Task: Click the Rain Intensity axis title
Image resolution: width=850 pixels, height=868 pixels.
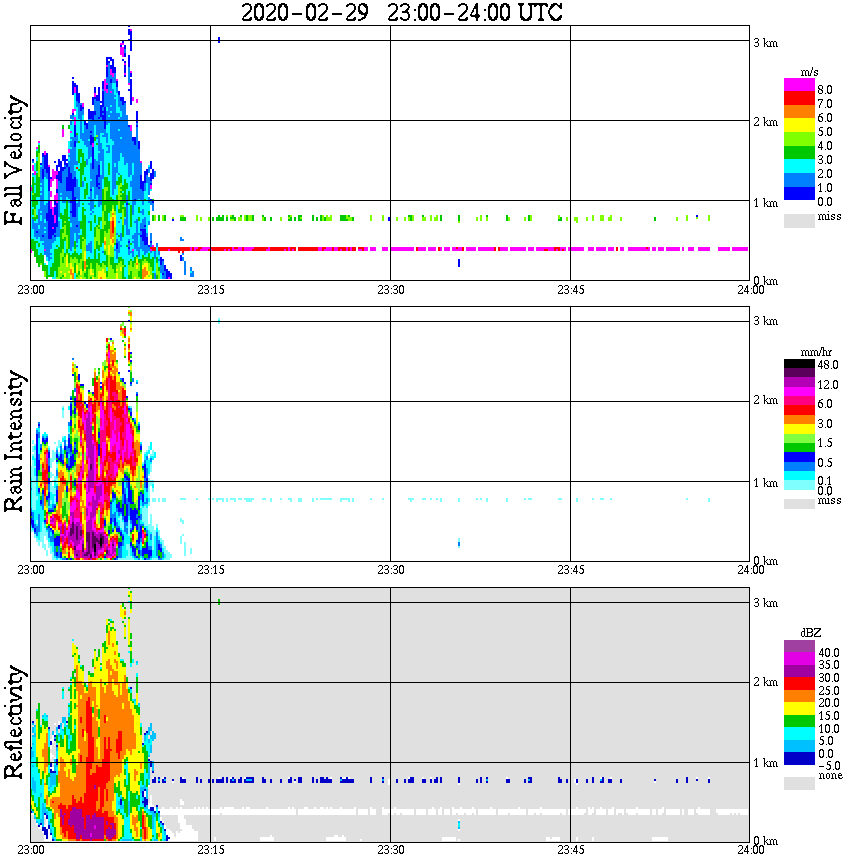Action: pyautogui.click(x=14, y=441)
